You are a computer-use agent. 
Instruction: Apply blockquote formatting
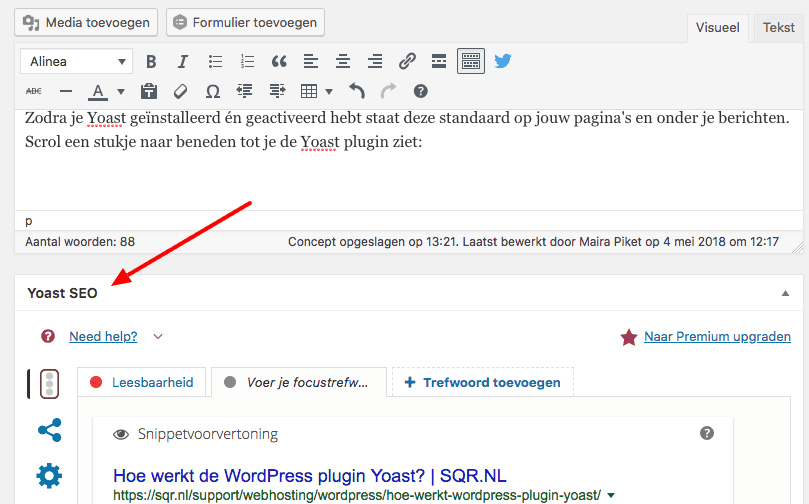point(279,62)
